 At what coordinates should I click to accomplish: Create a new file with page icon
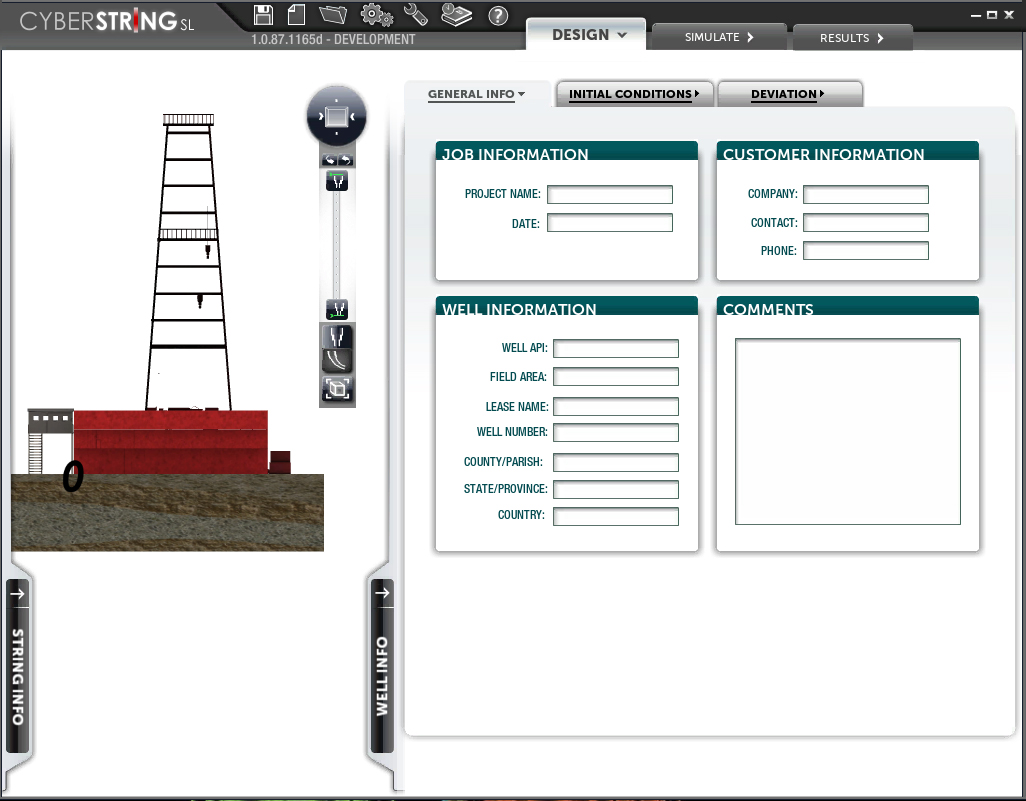[296, 15]
